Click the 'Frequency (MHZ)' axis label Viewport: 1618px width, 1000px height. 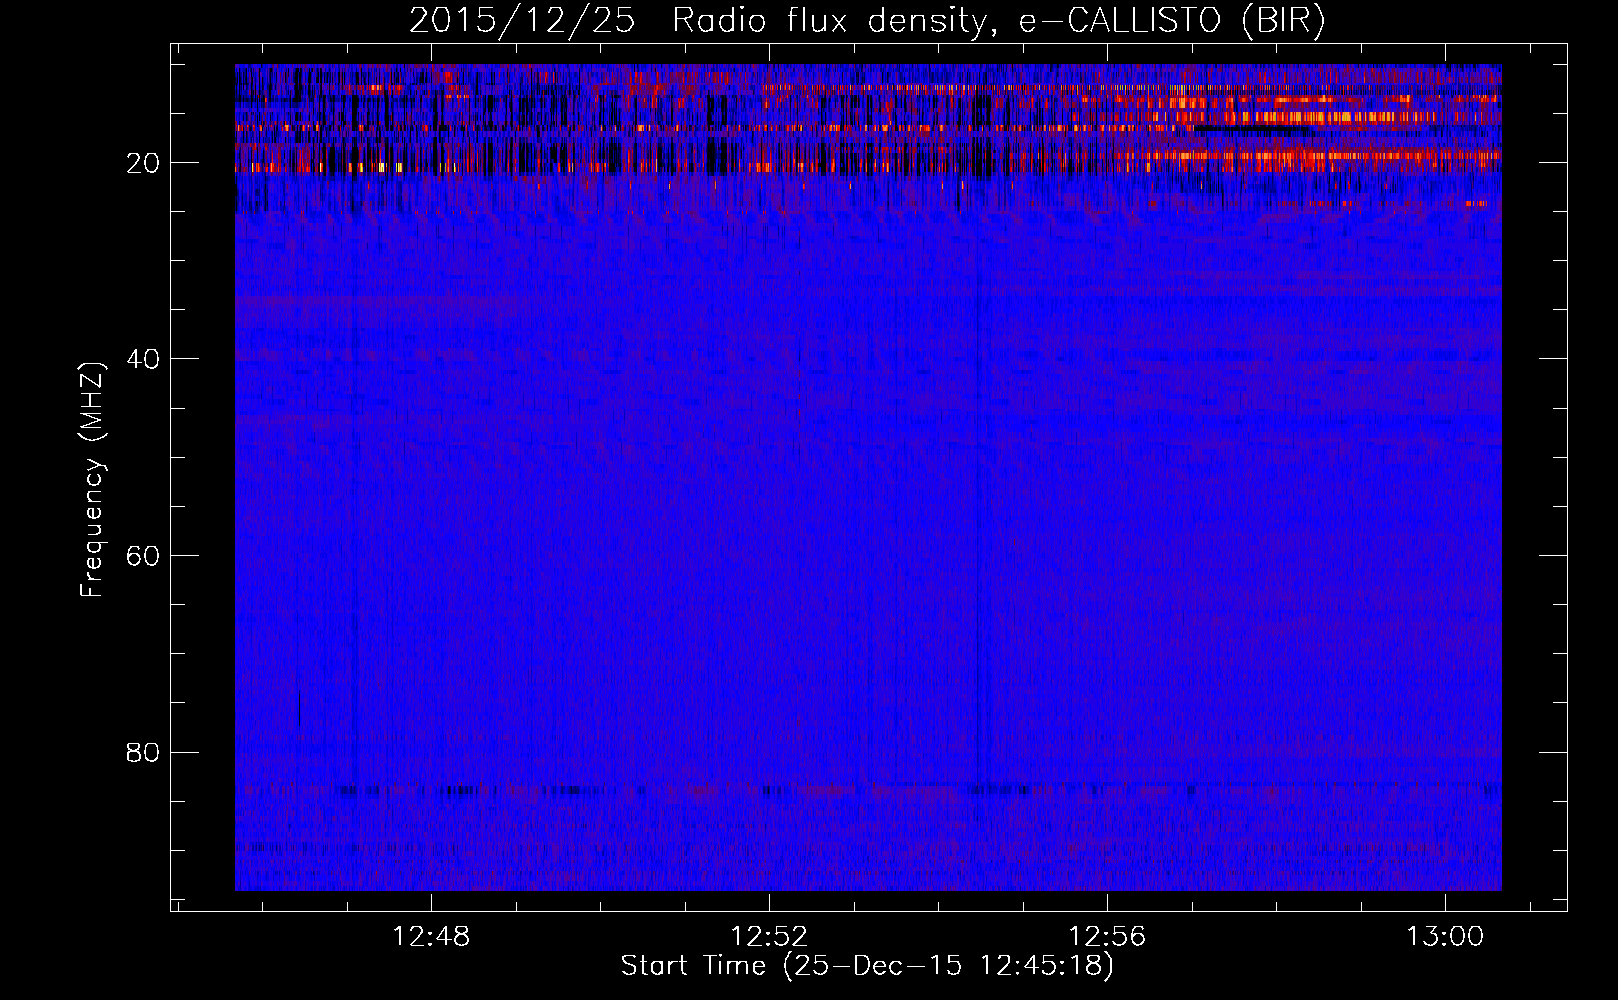coord(91,480)
